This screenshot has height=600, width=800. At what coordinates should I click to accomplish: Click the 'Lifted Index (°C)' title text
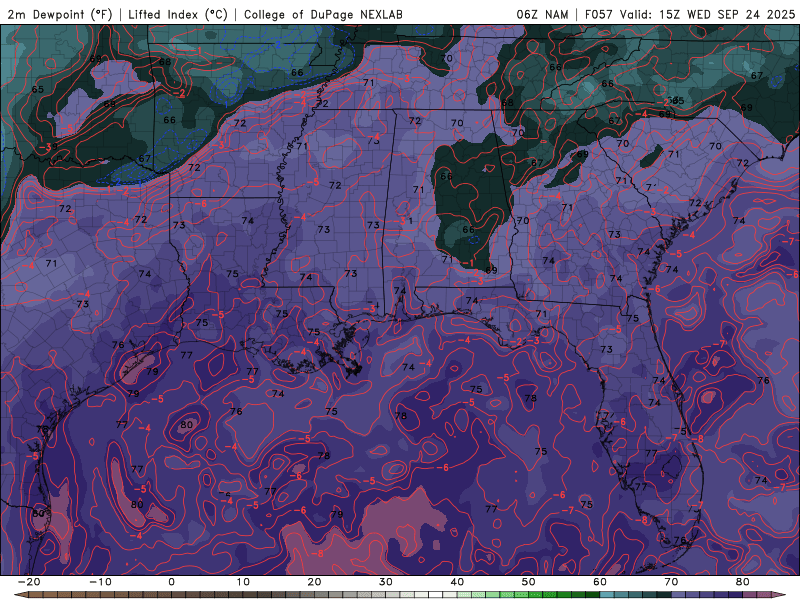[178, 14]
